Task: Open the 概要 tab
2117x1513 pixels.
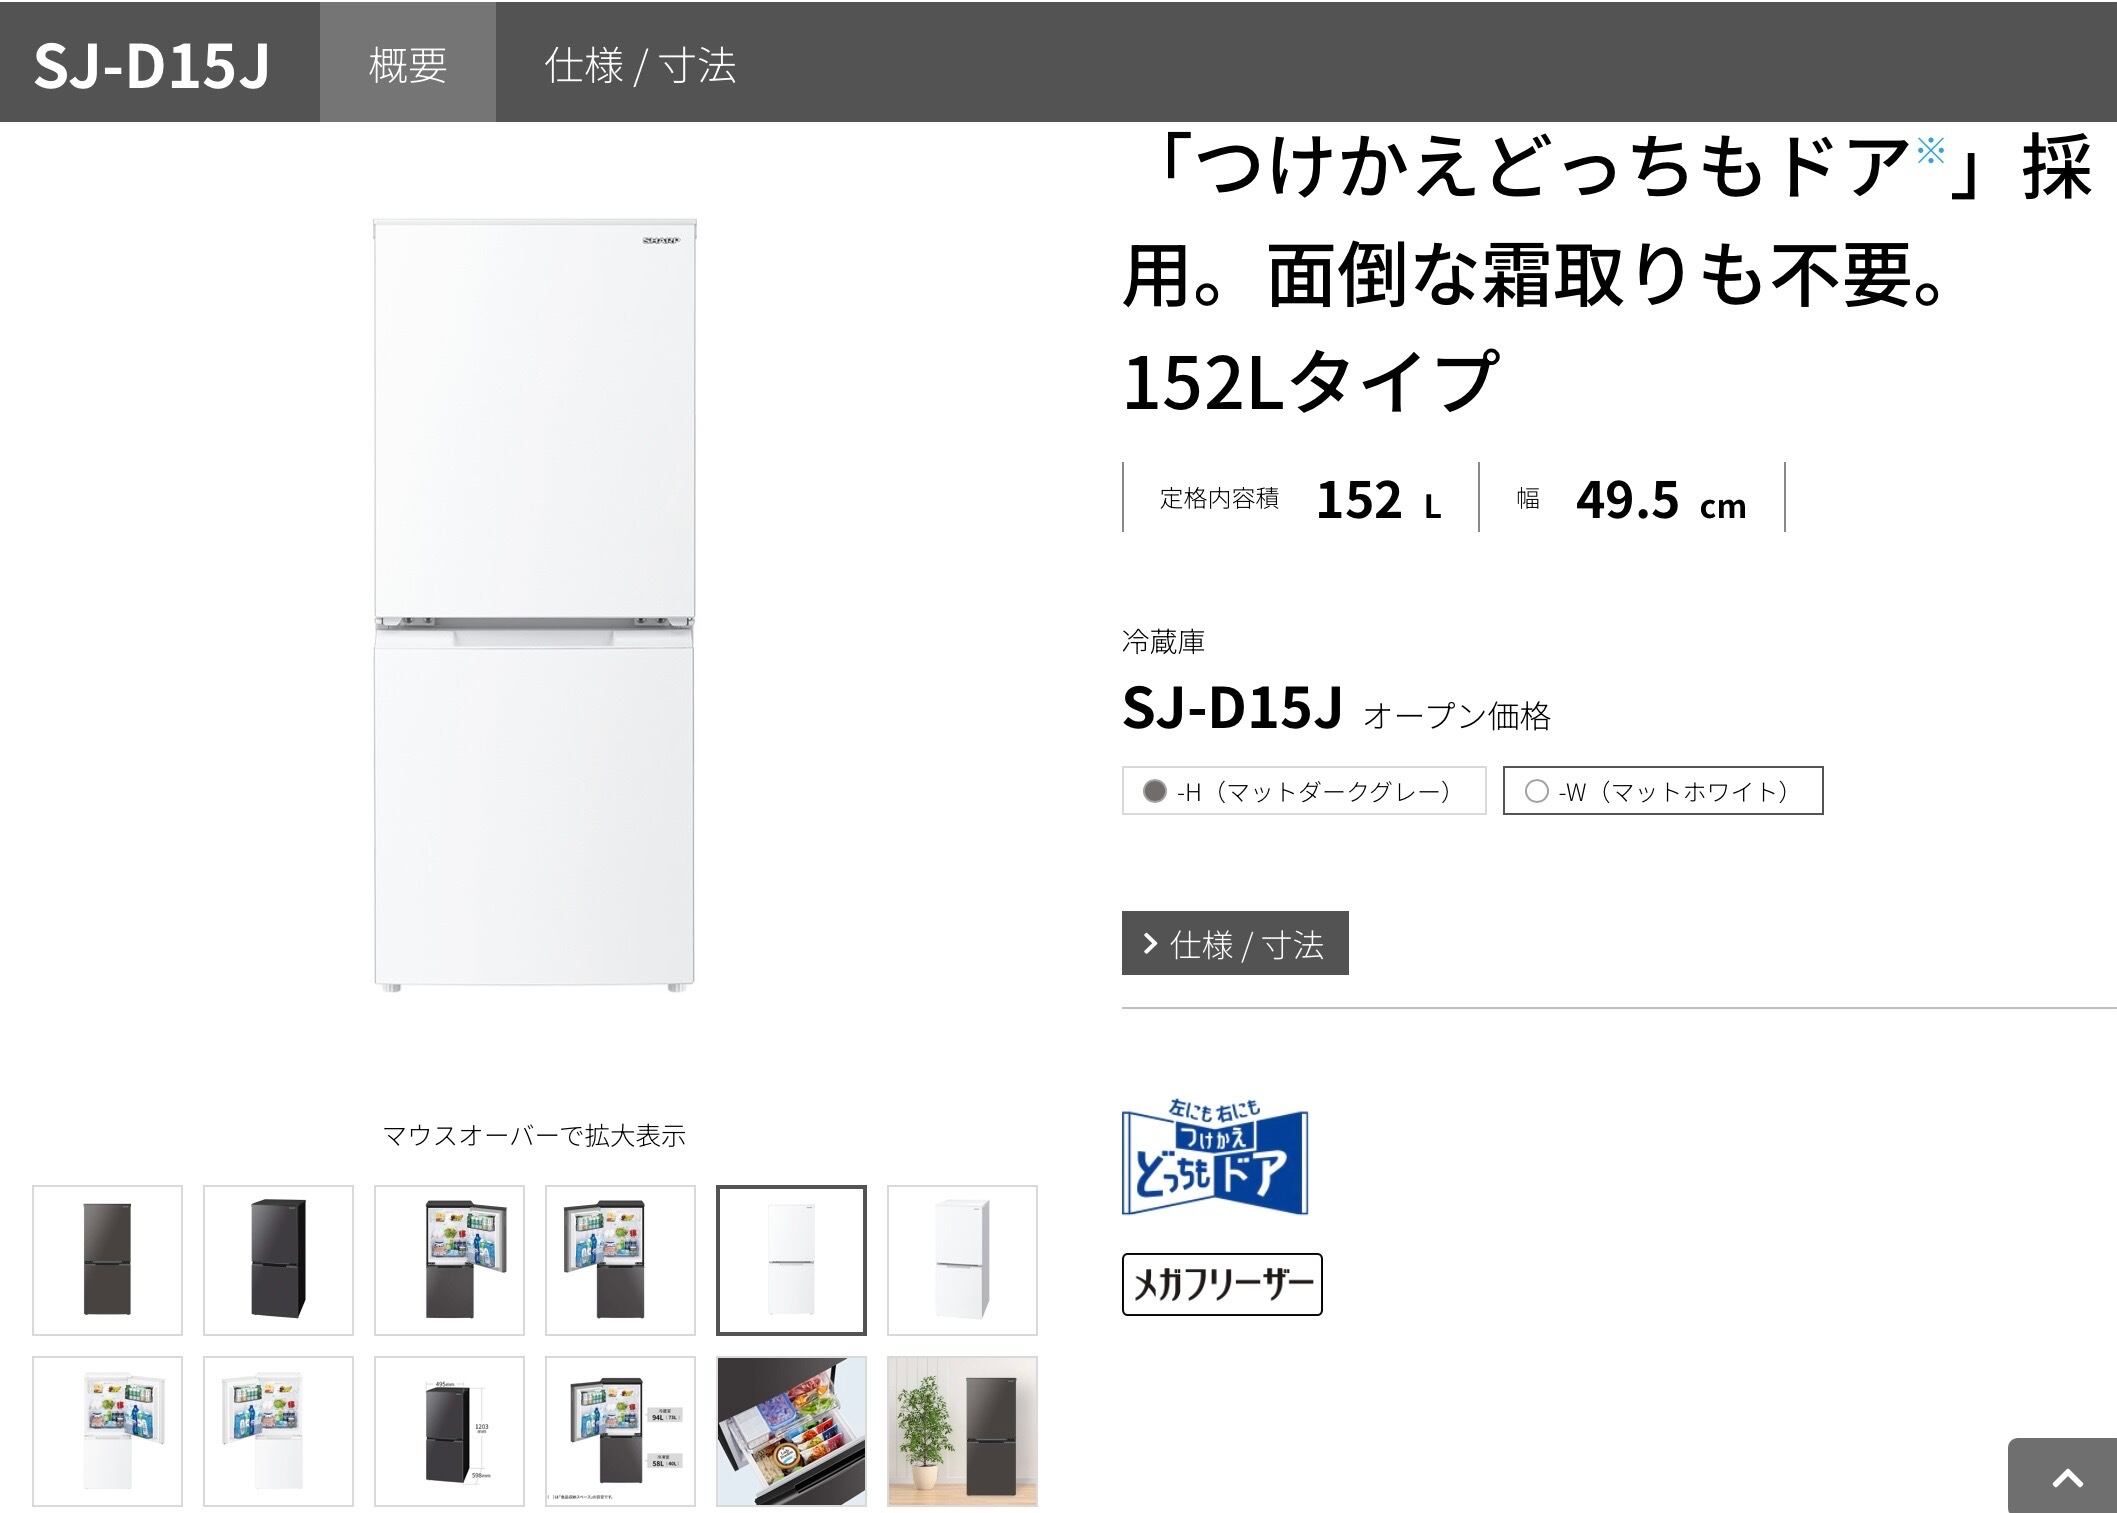Action: coord(407,65)
